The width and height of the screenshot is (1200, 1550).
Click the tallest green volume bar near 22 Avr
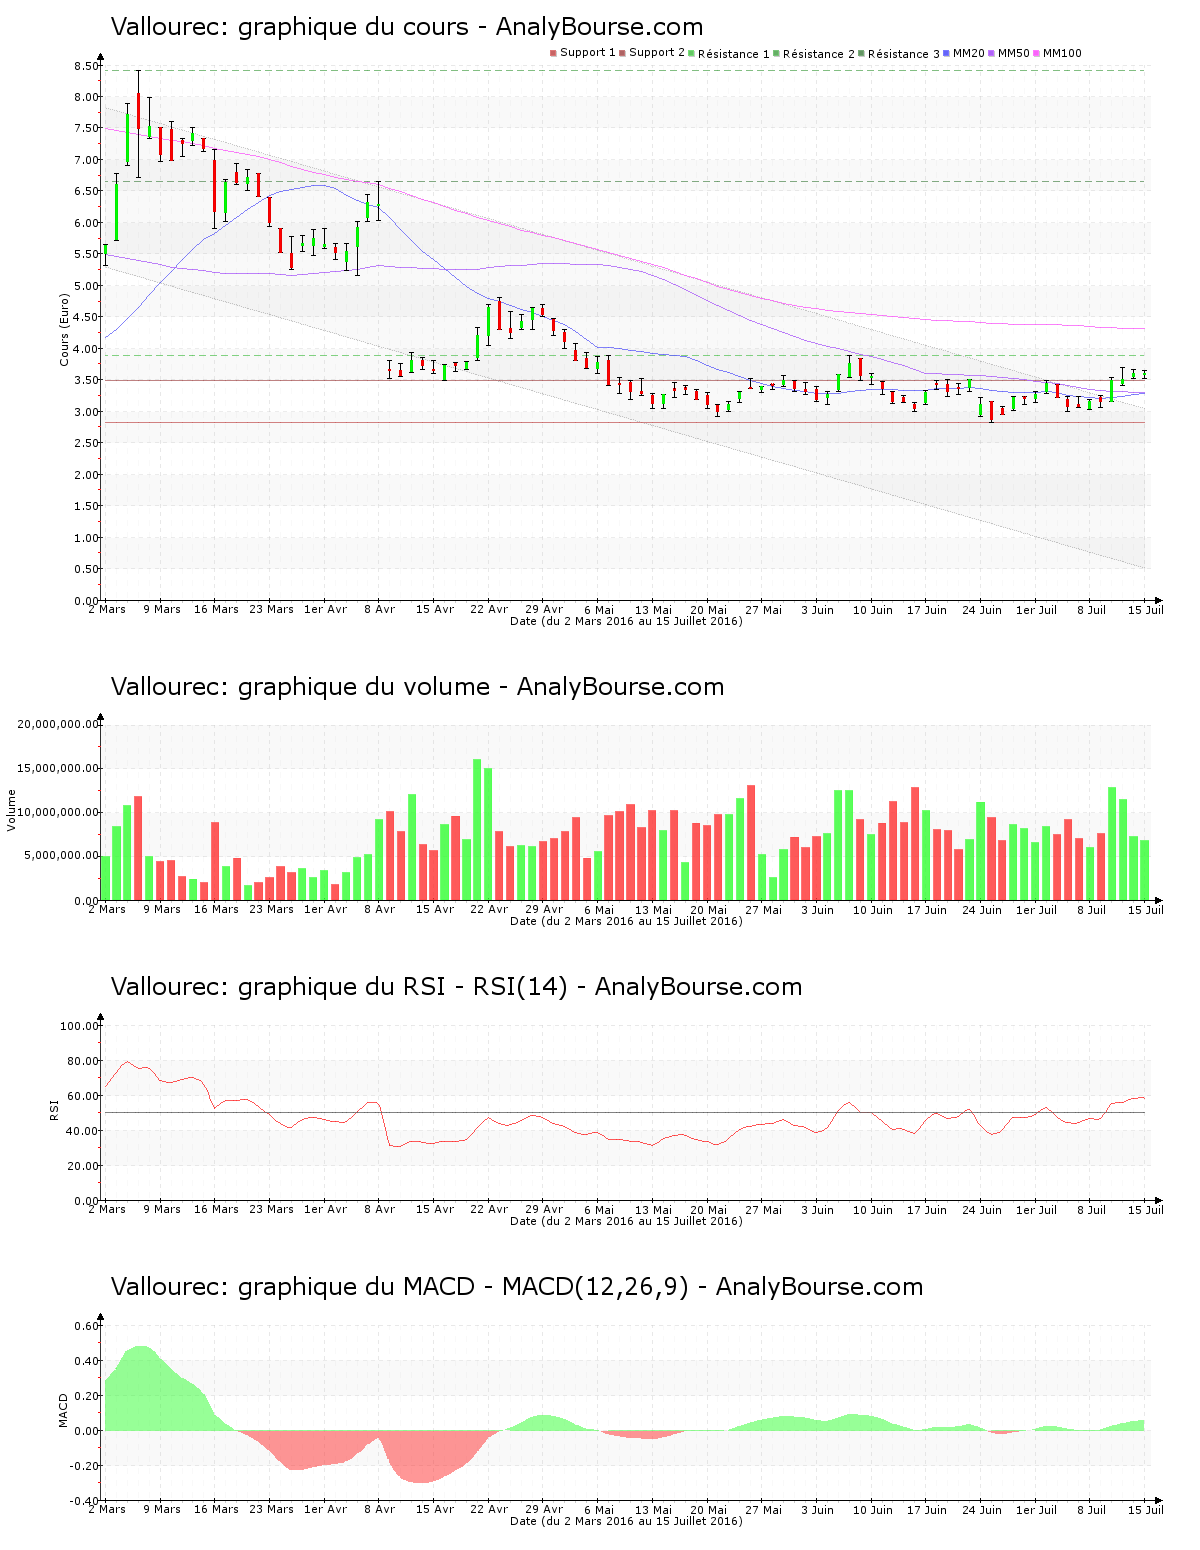[x=477, y=829]
